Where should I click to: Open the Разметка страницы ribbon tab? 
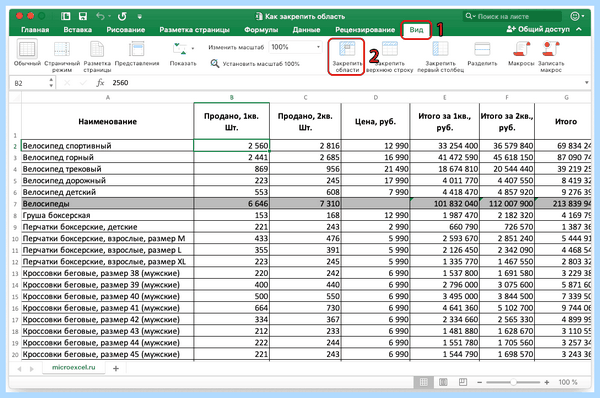[194, 29]
